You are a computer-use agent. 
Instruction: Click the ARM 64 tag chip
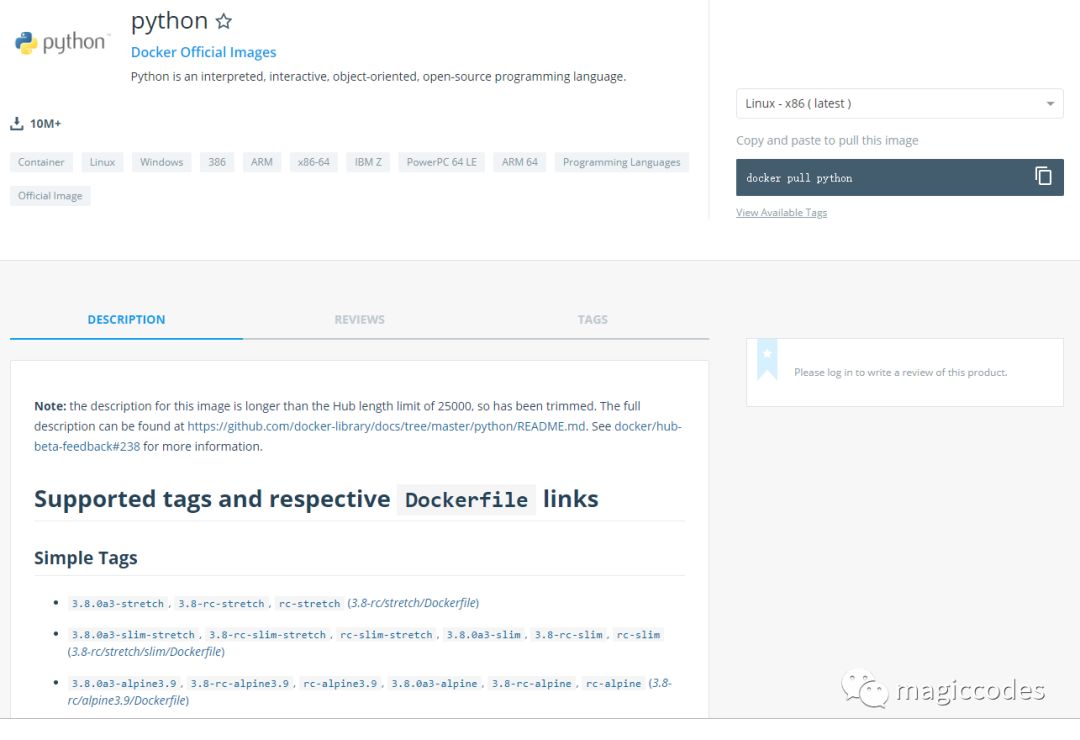pyautogui.click(x=519, y=162)
